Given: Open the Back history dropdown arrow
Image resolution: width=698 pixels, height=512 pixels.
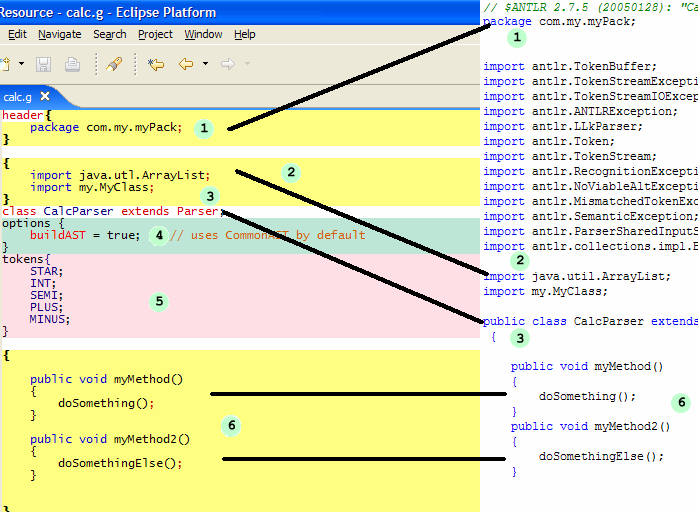Looking at the screenshot, I should click(x=205, y=64).
